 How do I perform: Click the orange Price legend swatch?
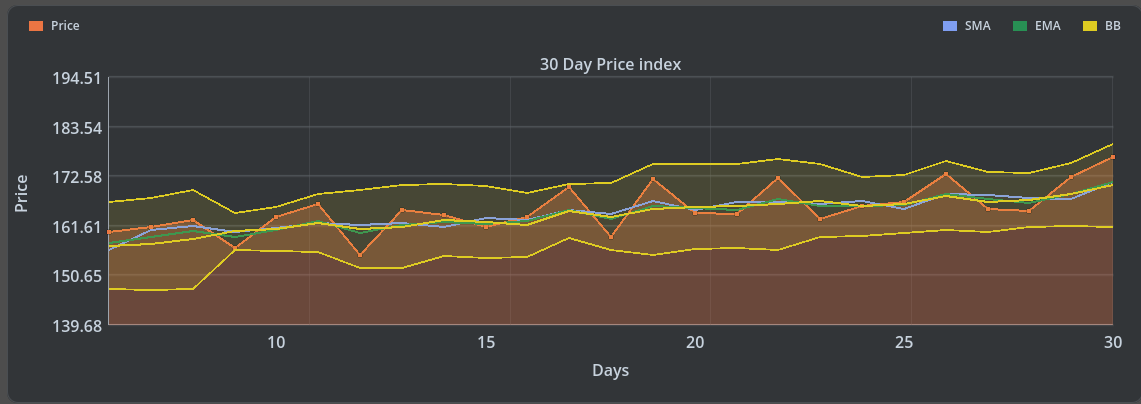[37, 26]
